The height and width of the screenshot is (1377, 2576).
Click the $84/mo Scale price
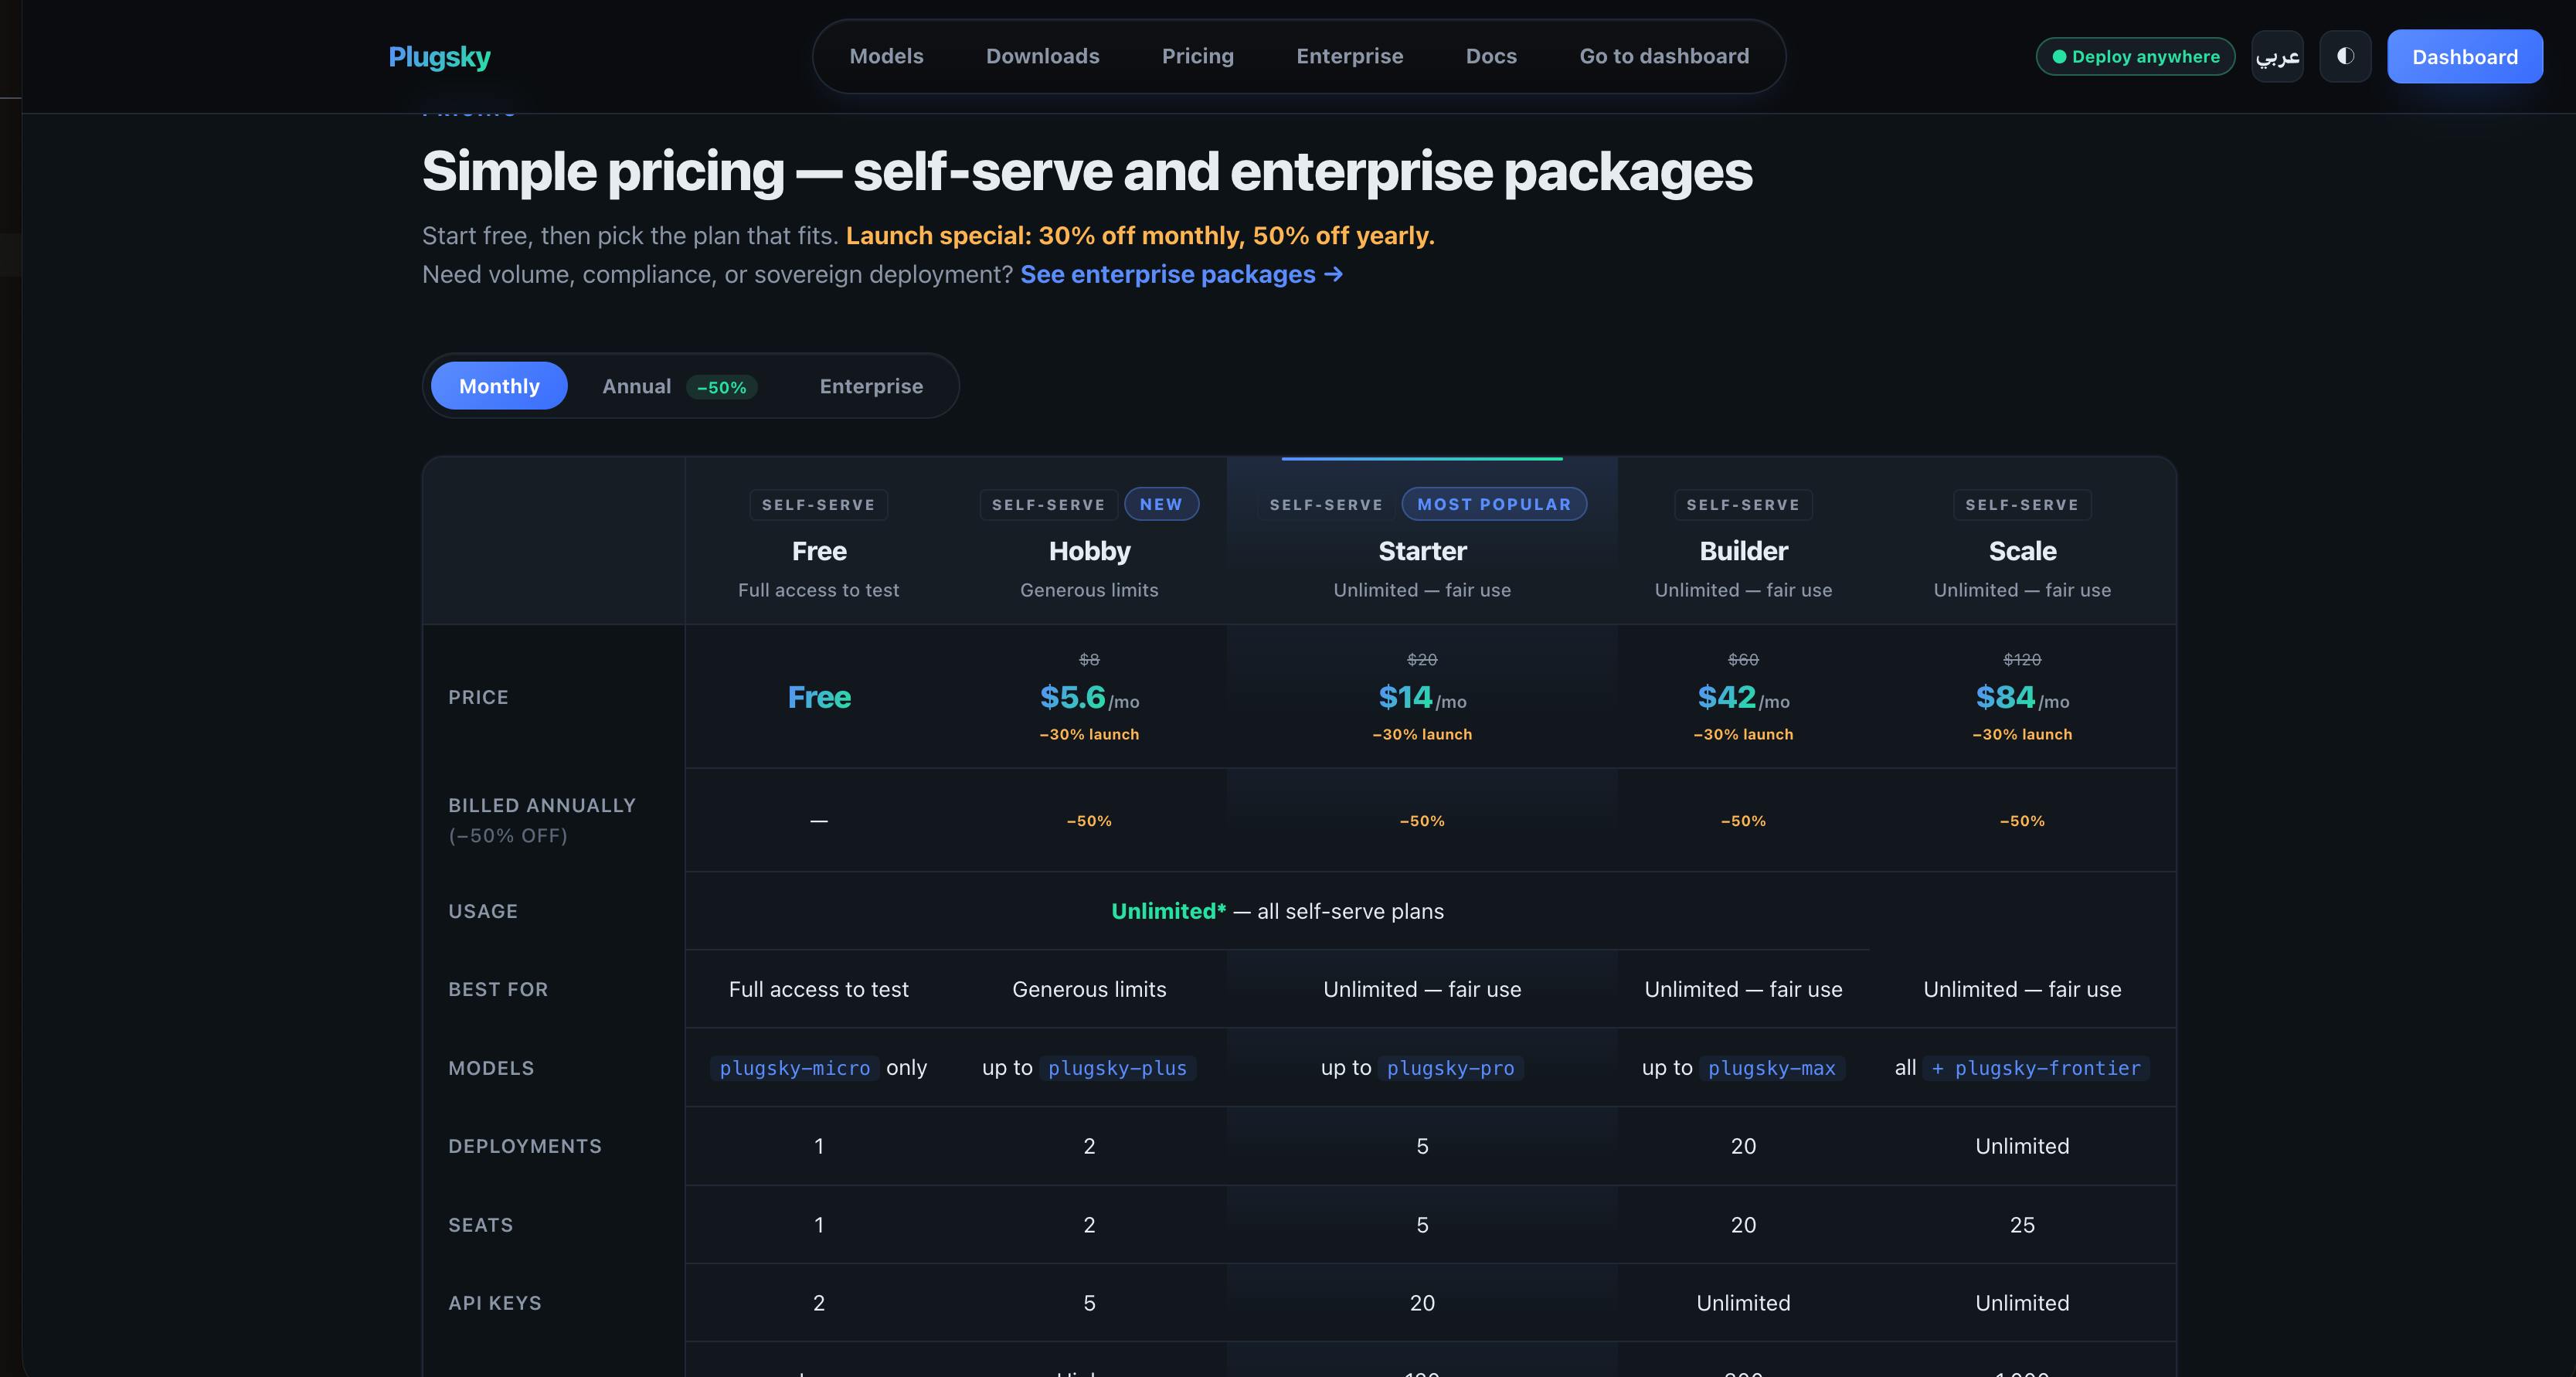point(2022,697)
